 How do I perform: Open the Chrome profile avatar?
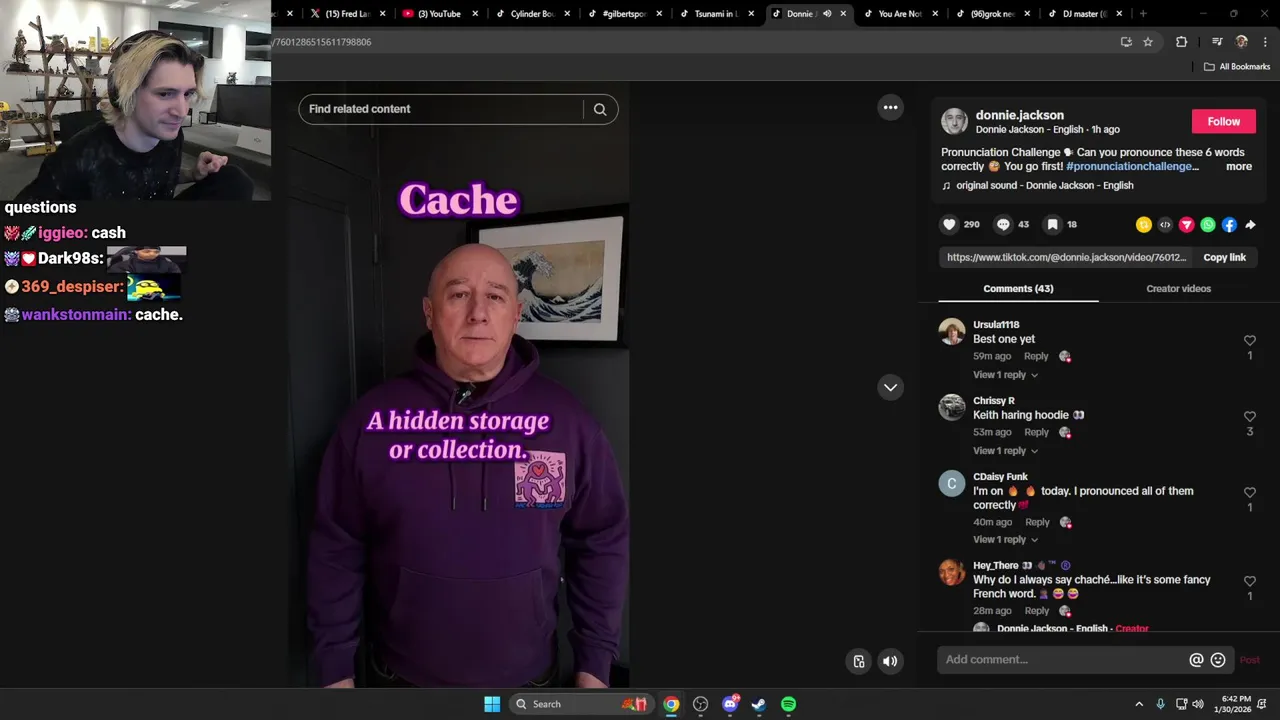point(1242,42)
